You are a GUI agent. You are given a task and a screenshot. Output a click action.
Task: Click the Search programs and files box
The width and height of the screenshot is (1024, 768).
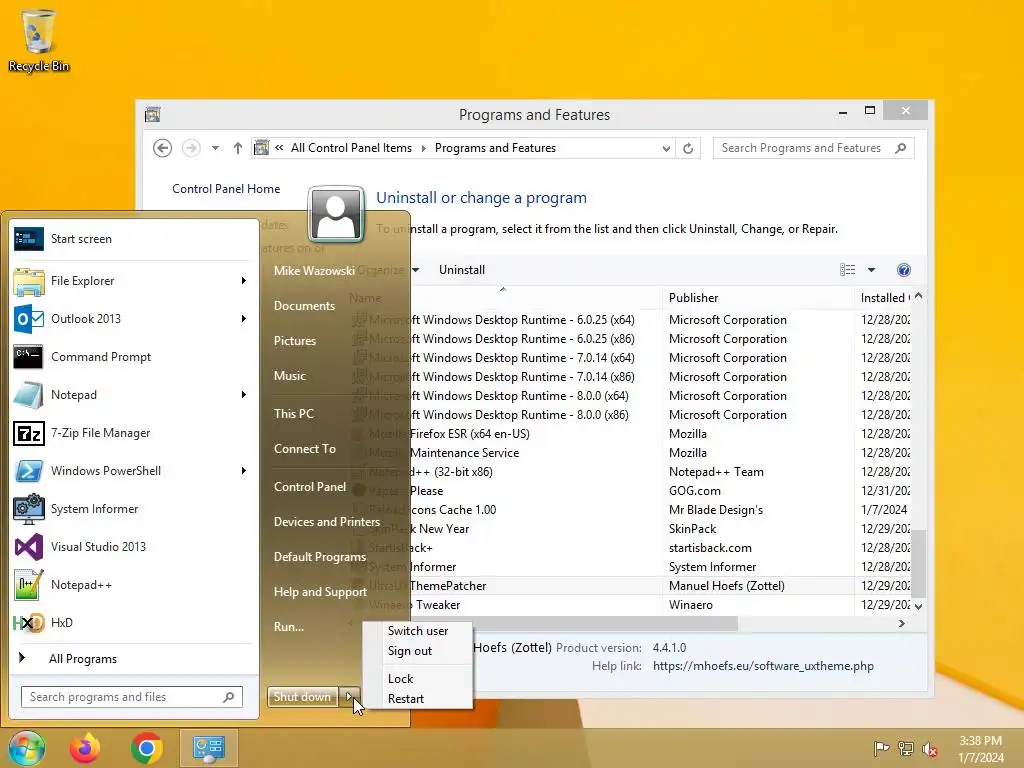(132, 697)
